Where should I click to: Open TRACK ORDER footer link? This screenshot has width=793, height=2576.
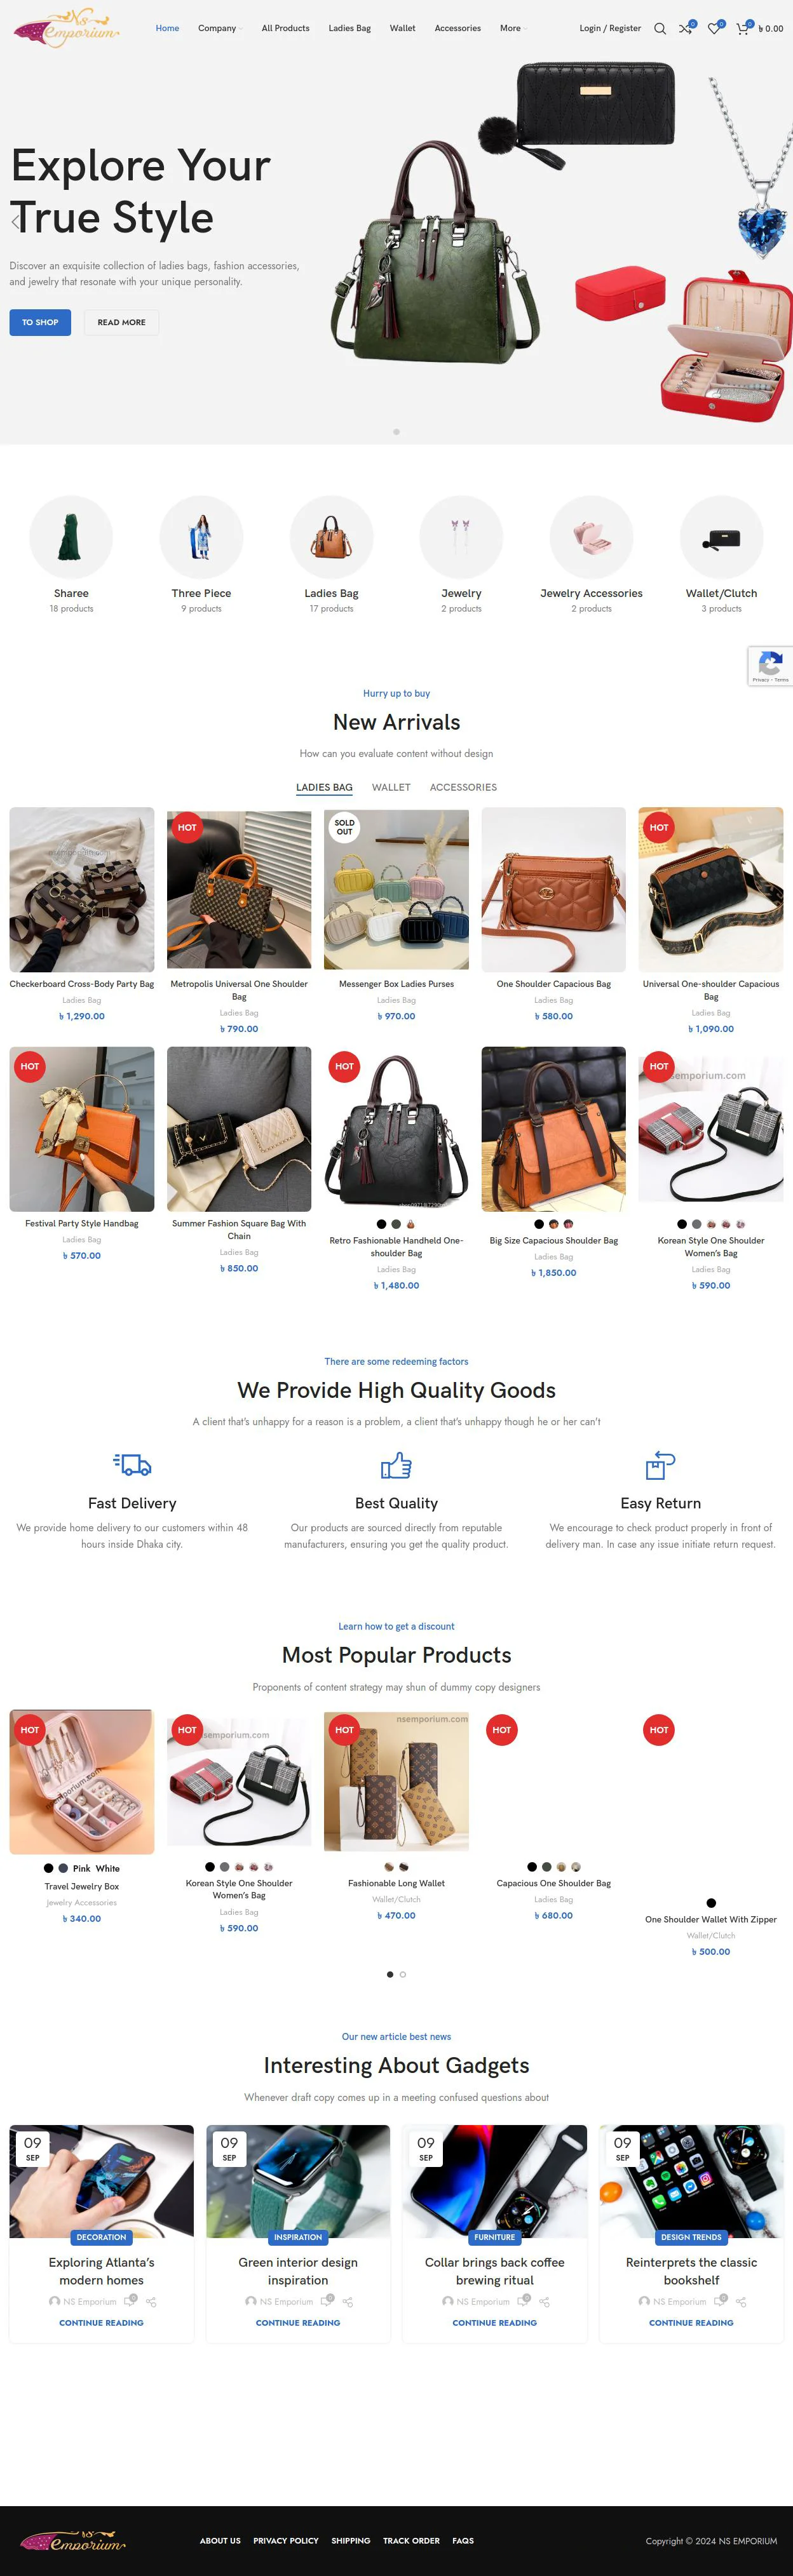coord(411,2540)
